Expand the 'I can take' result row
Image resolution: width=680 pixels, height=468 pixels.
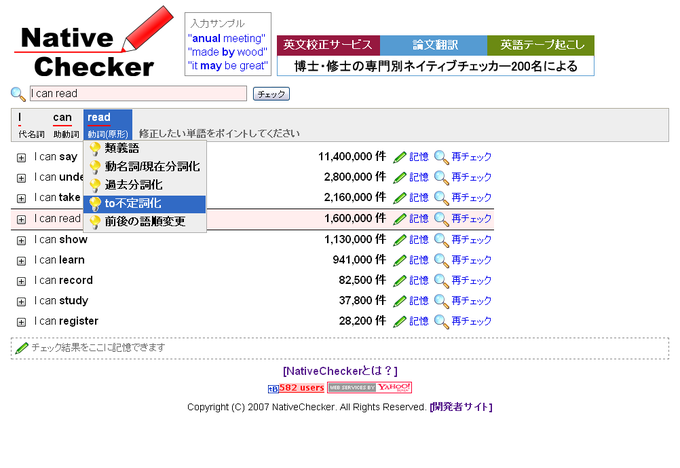(x=21, y=199)
